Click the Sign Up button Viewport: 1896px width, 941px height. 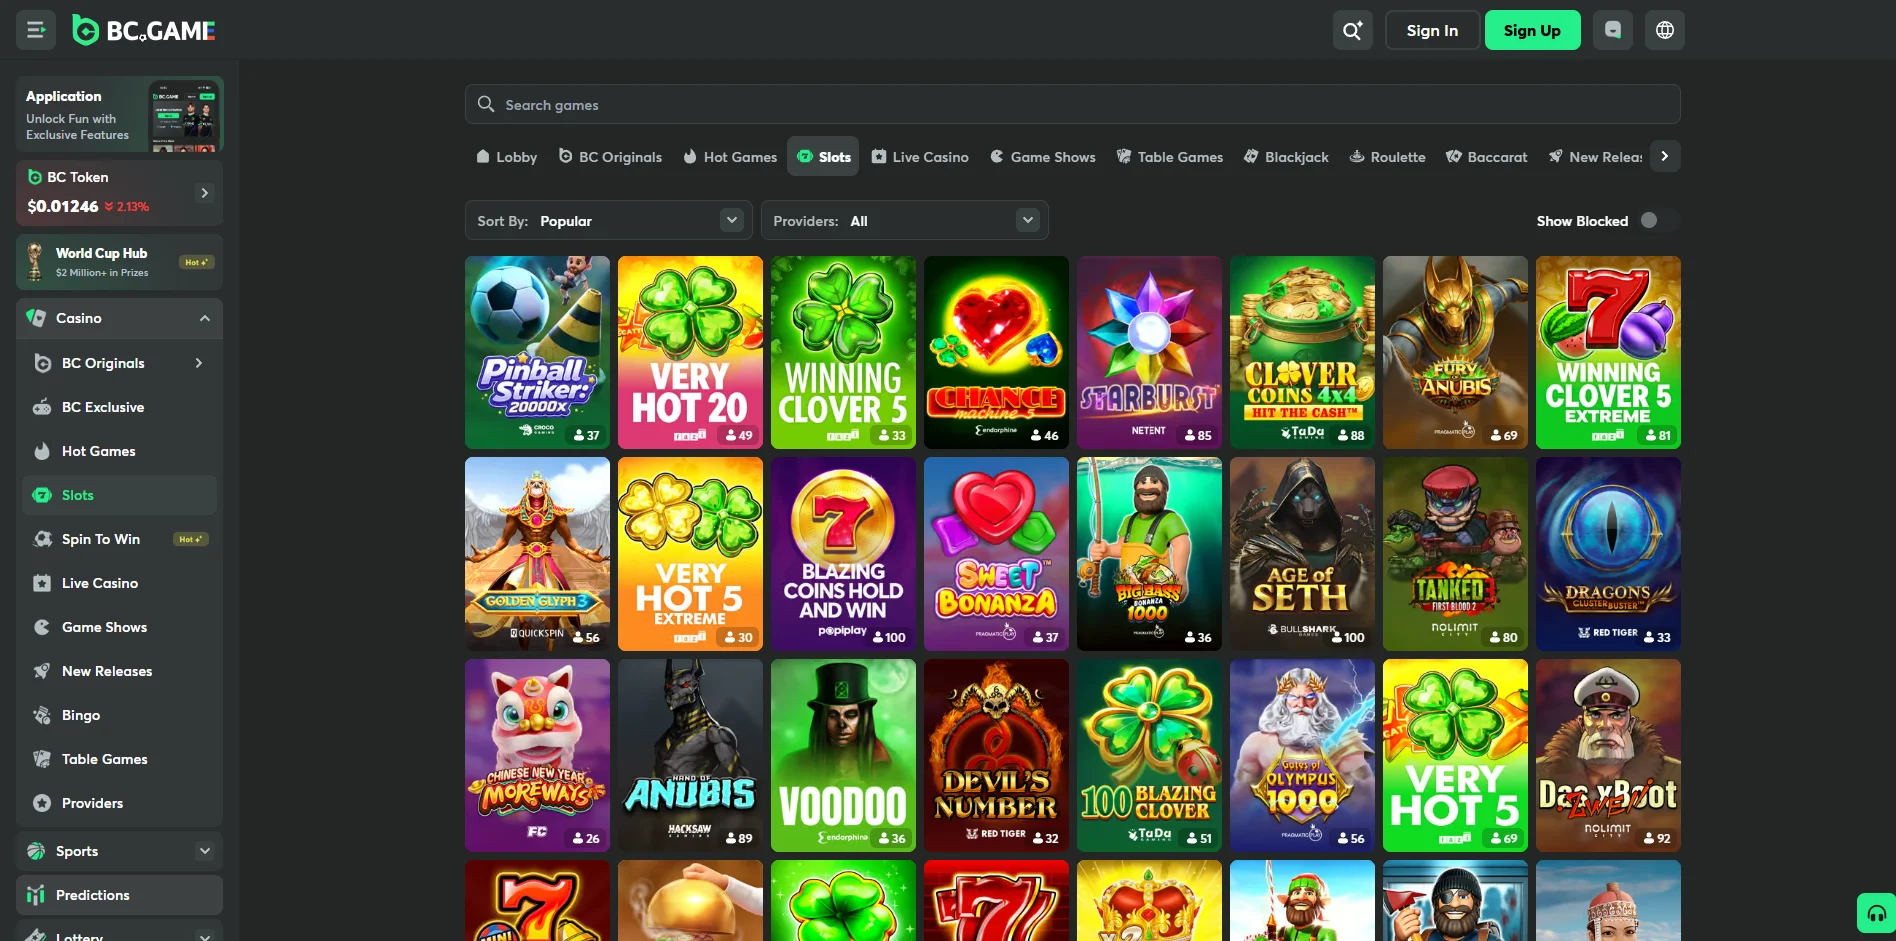1532,30
